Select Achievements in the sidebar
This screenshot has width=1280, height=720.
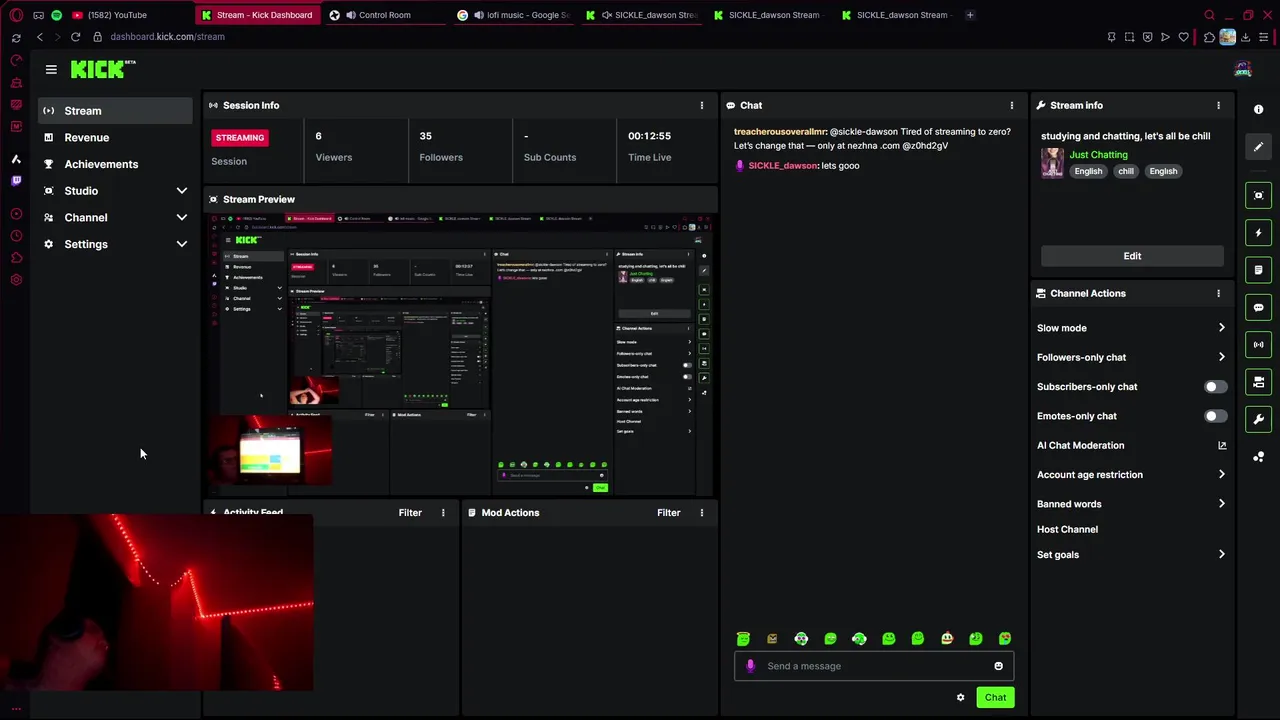[x=116, y=164]
